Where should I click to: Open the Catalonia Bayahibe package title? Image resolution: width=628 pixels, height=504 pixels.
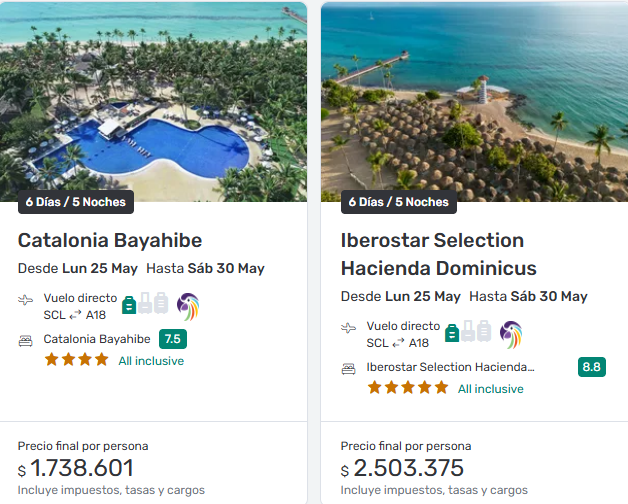pyautogui.click(x=110, y=240)
